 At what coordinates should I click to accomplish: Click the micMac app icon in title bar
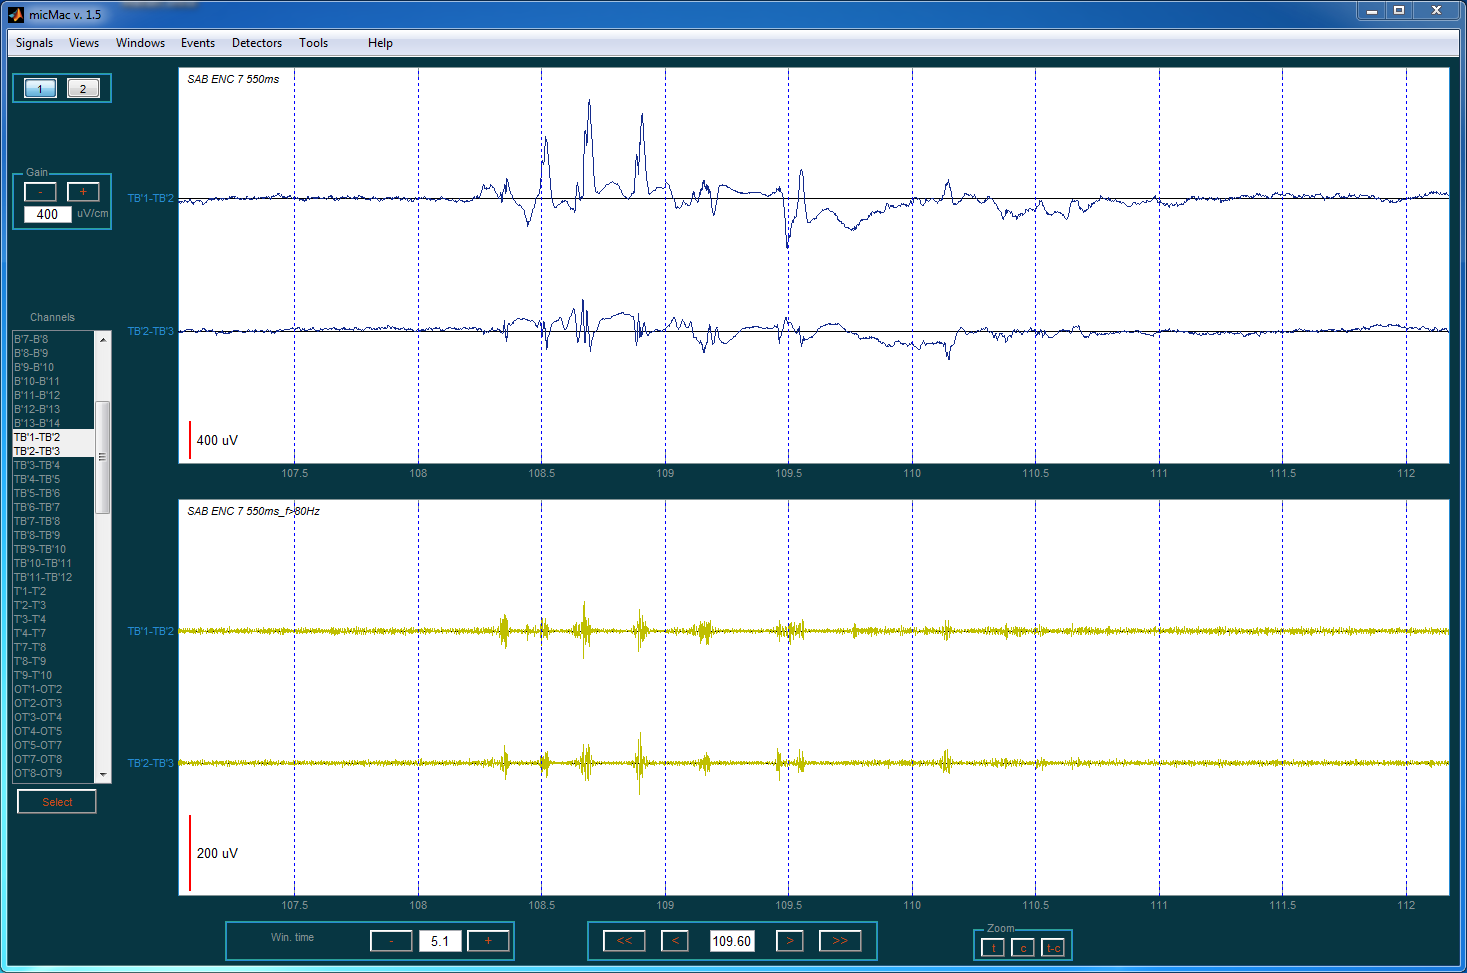click(x=15, y=14)
